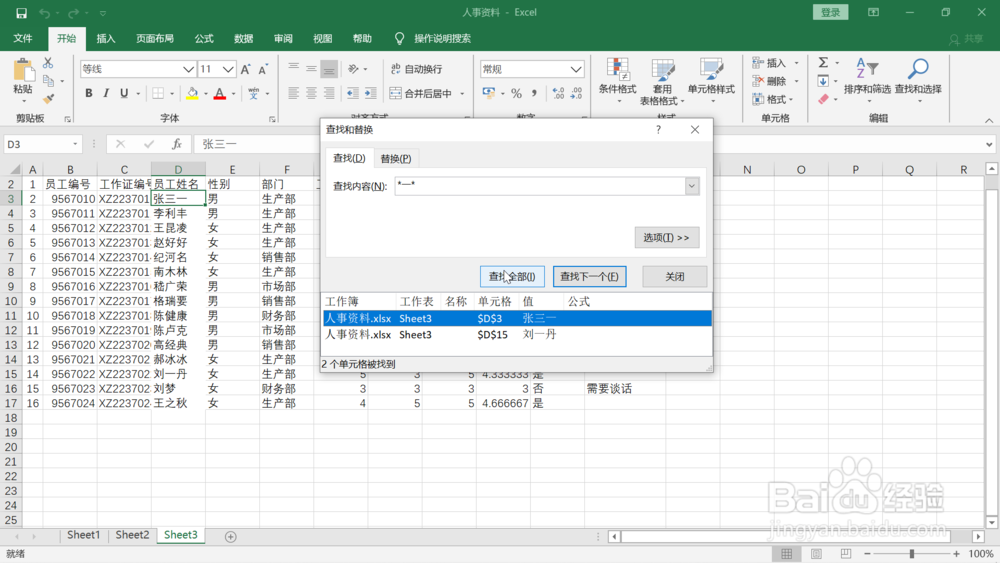Click 关闭 button in Find dialog

(x=675, y=276)
